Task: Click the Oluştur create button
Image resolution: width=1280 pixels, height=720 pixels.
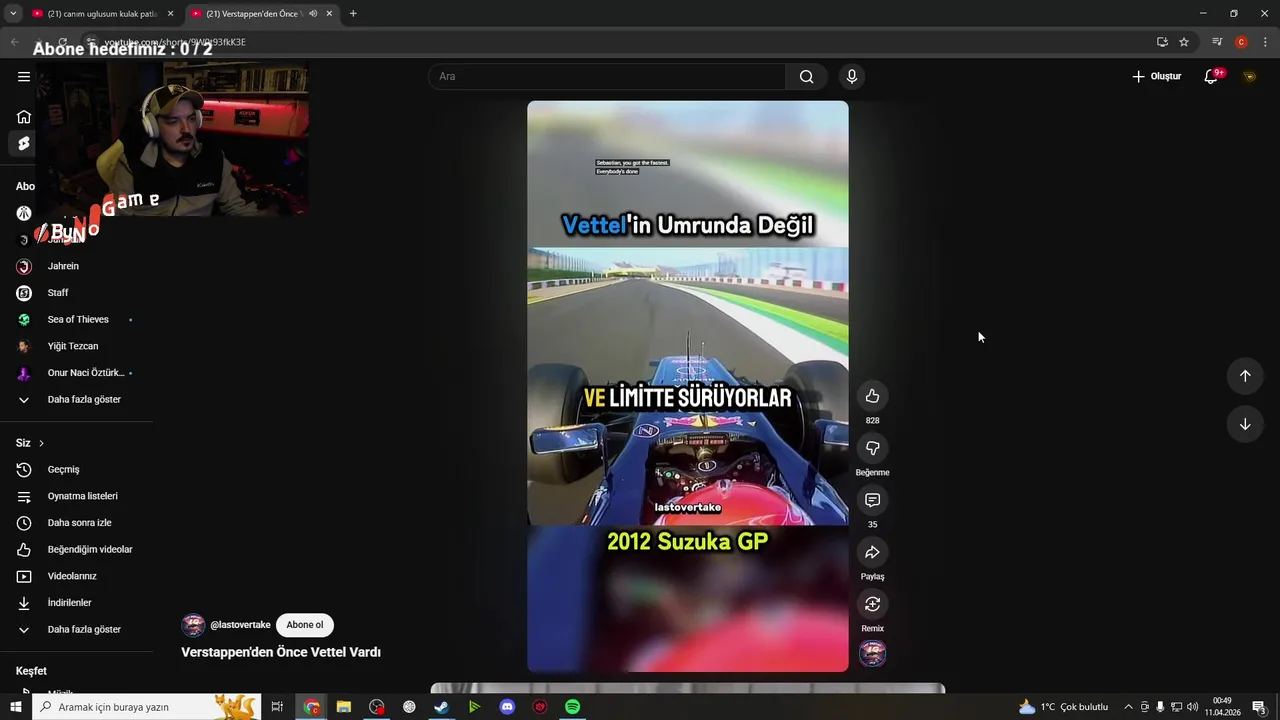Action: click(x=1157, y=77)
